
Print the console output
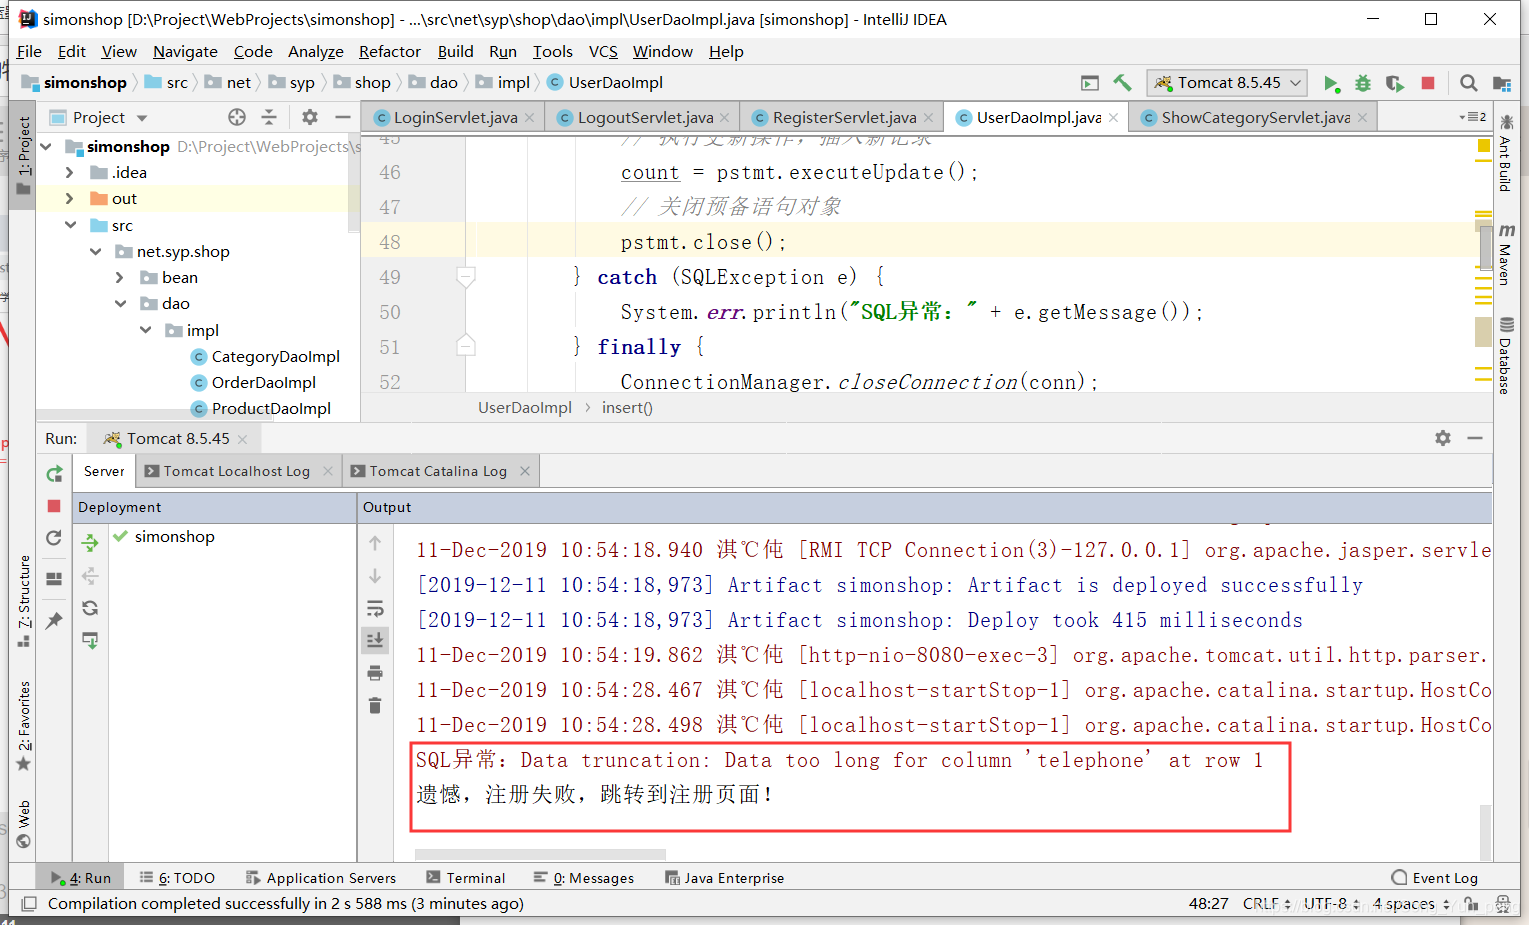[x=375, y=673]
